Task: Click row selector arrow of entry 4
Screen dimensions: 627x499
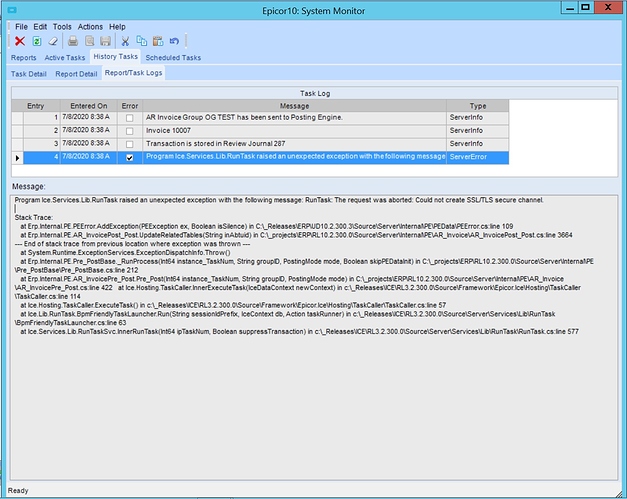Action: tap(18, 158)
